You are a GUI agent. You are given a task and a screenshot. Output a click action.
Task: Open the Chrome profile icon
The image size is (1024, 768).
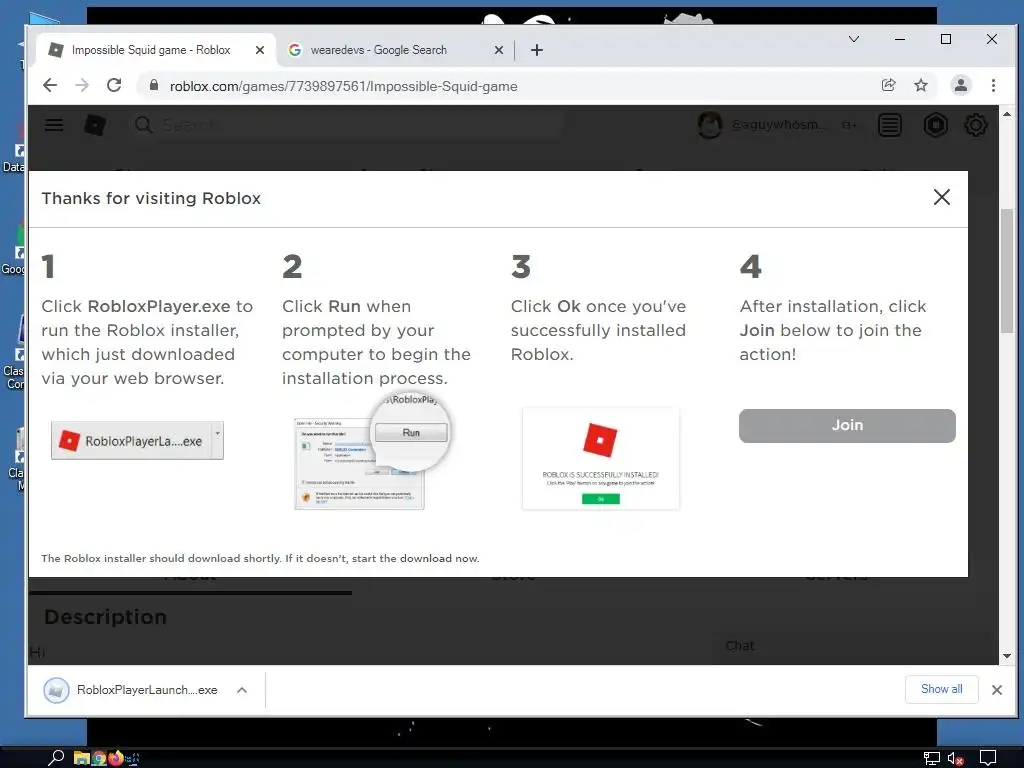coord(961,85)
